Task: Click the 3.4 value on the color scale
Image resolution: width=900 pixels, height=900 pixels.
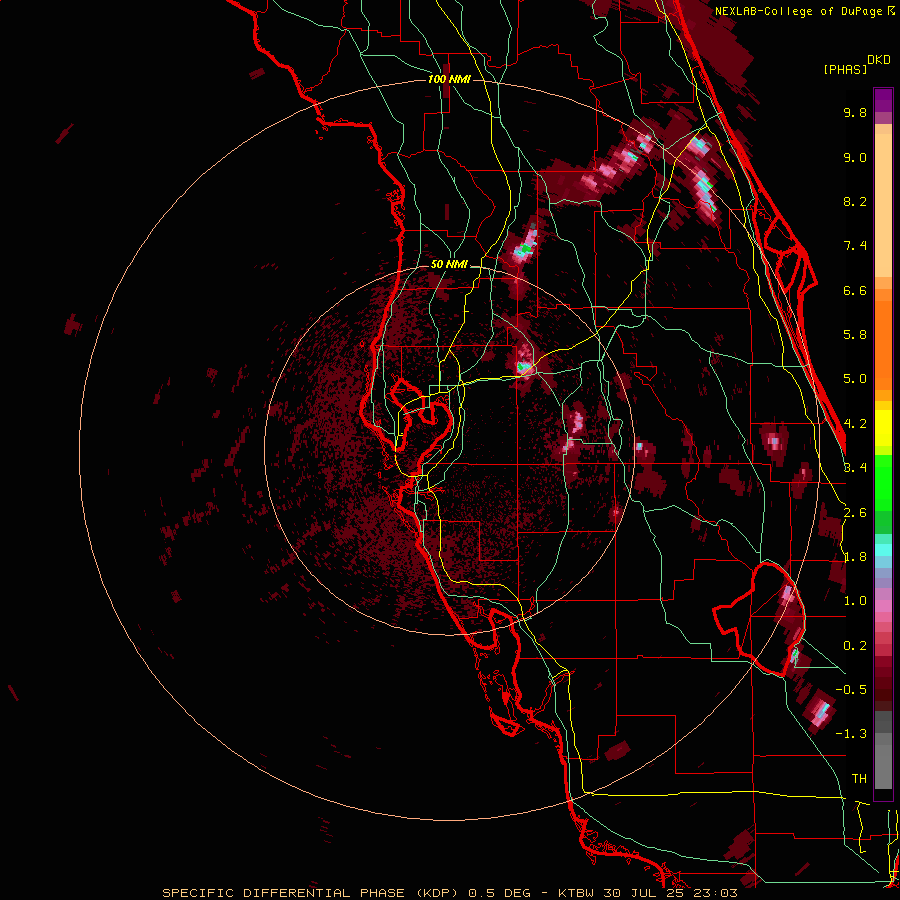Action: pos(855,468)
